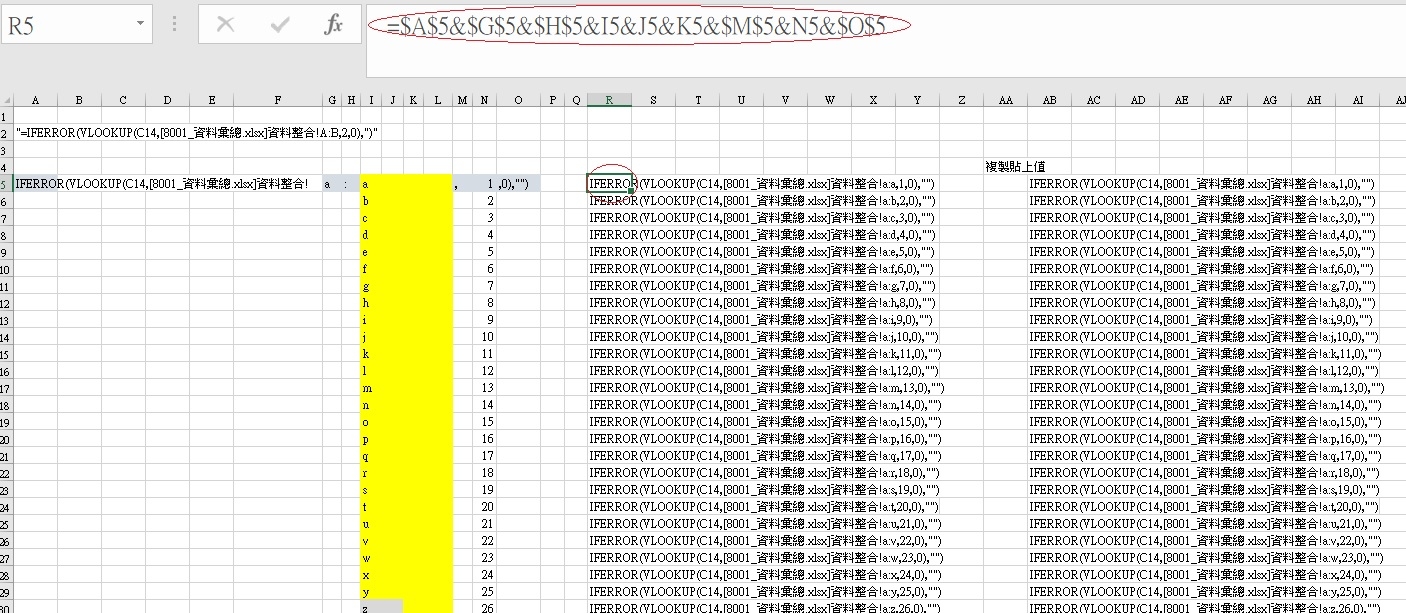Click the colon cell H5
The image size is (1406, 613).
(351, 184)
